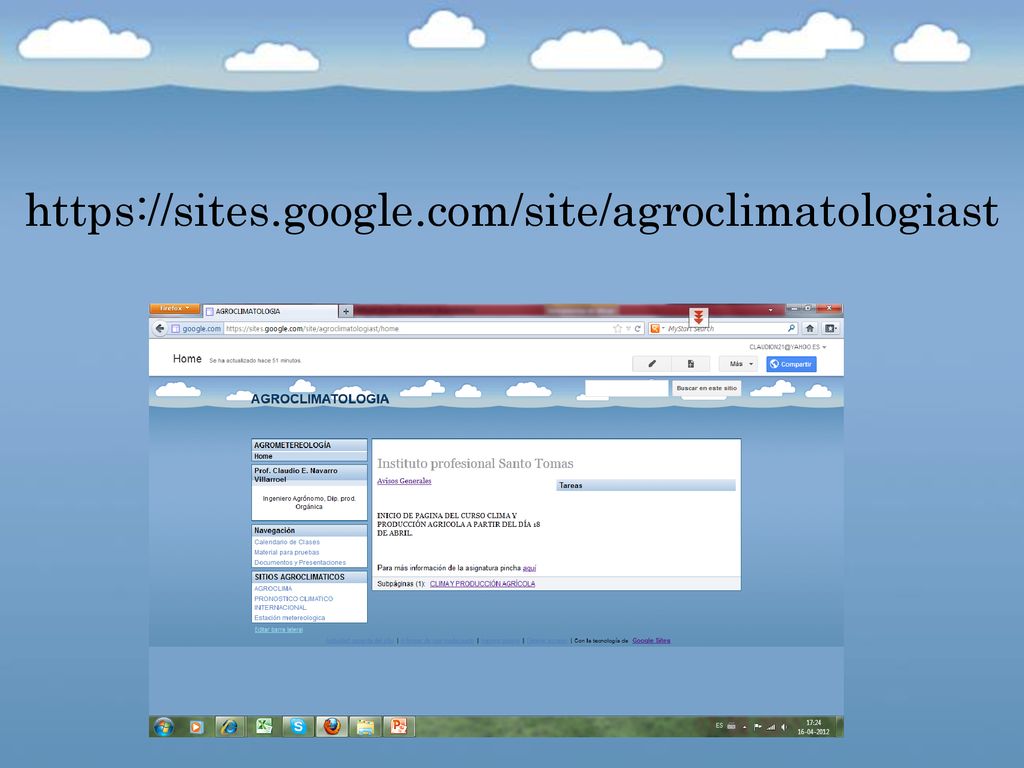This screenshot has height=768, width=1024.
Task: Reload the page with the refresh icon
Action: pyautogui.click(x=637, y=328)
